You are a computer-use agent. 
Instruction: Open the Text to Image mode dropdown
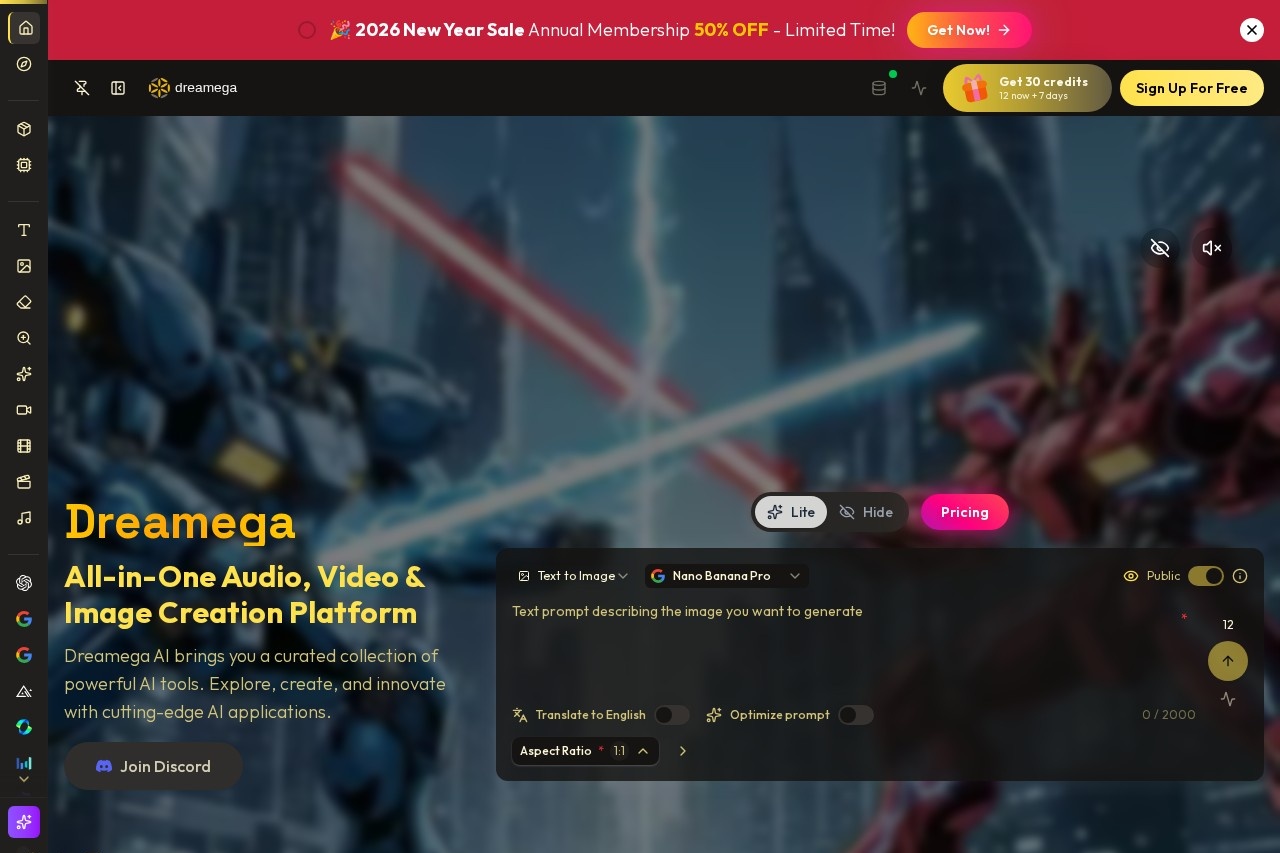(x=573, y=576)
